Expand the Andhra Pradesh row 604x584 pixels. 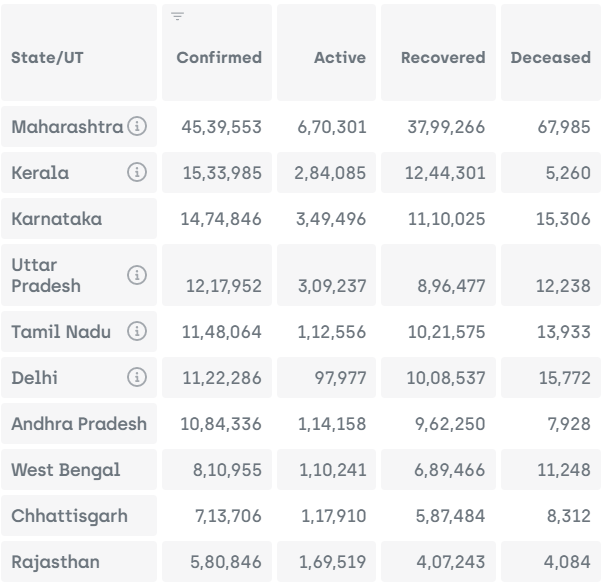(x=78, y=424)
